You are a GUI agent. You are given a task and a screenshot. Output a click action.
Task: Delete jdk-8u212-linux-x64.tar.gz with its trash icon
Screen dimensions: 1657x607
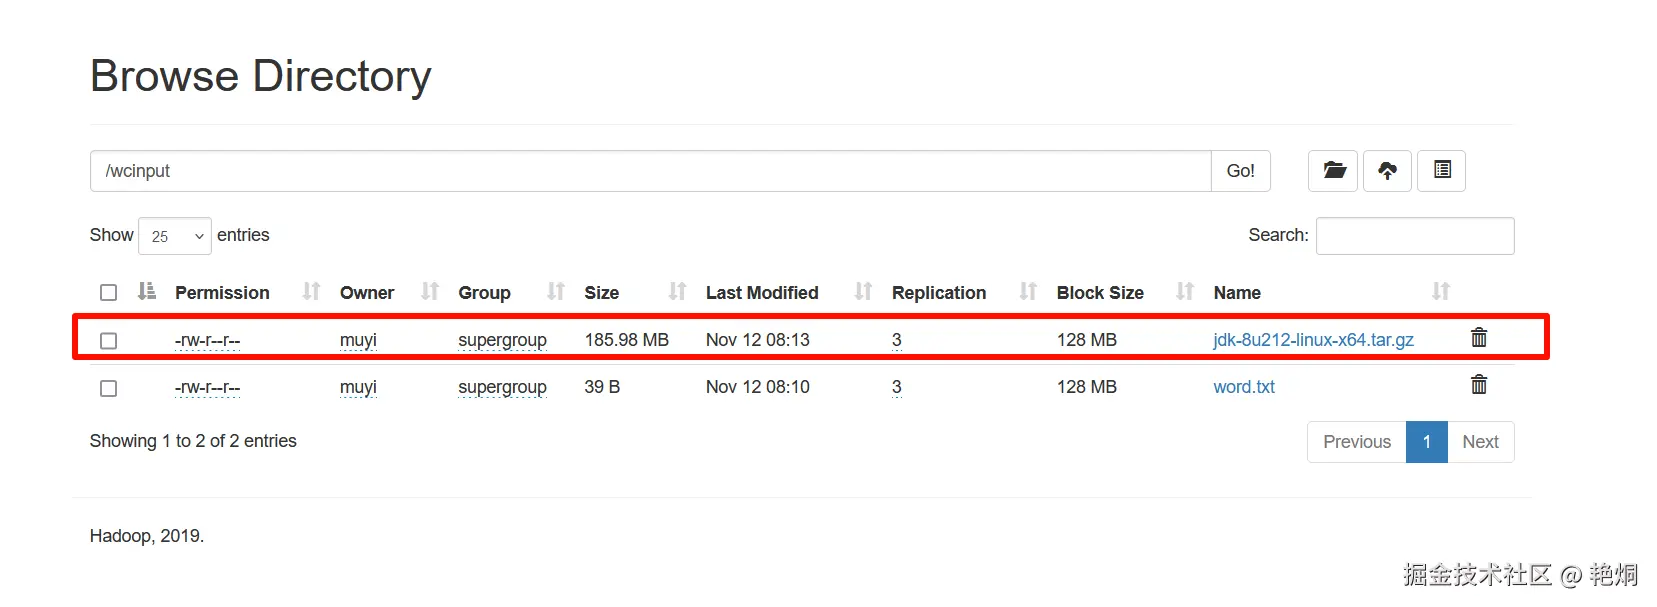coord(1479,338)
